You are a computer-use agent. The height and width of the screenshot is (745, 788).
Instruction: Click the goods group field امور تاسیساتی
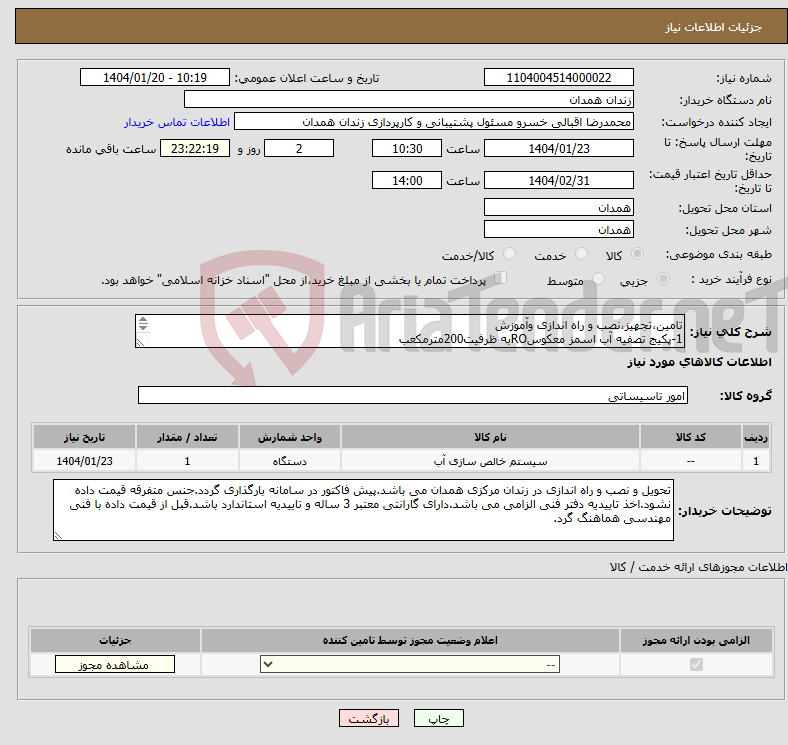tap(413, 395)
